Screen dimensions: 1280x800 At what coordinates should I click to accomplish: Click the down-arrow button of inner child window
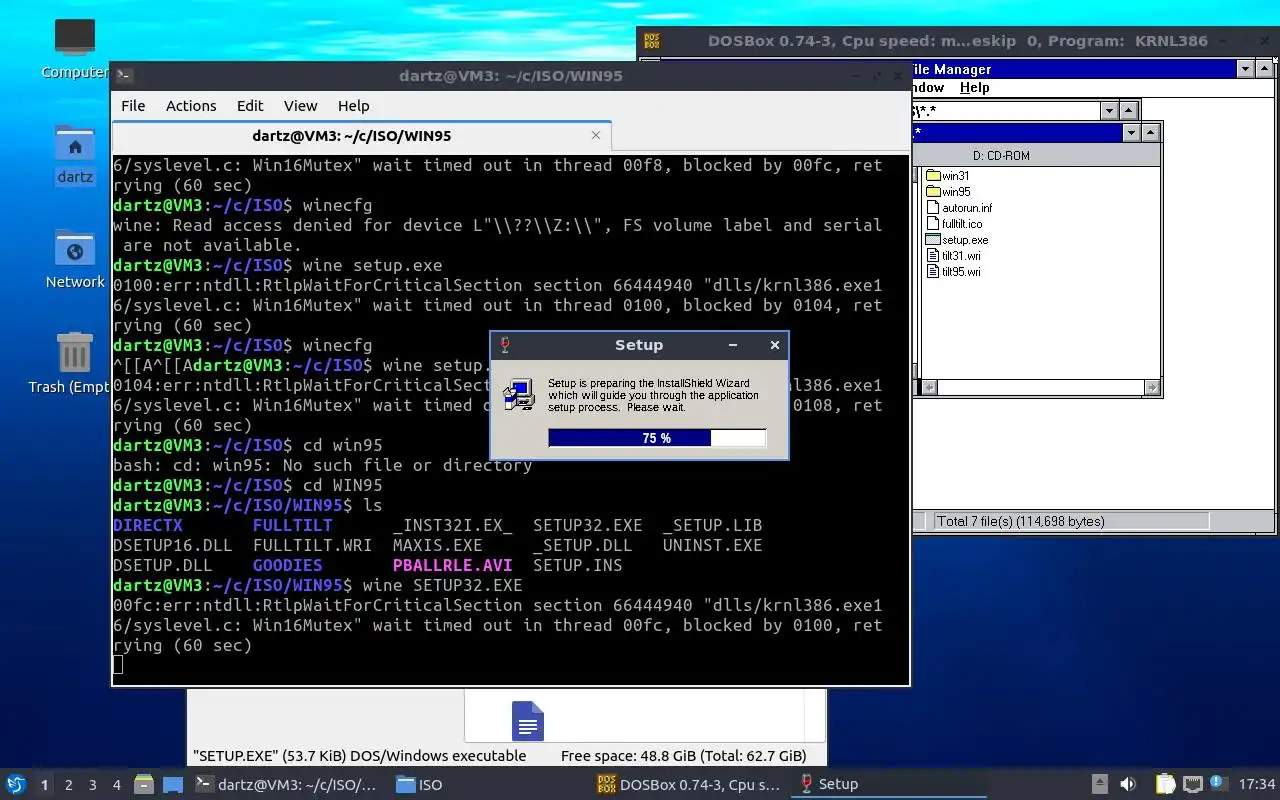[x=1131, y=133]
